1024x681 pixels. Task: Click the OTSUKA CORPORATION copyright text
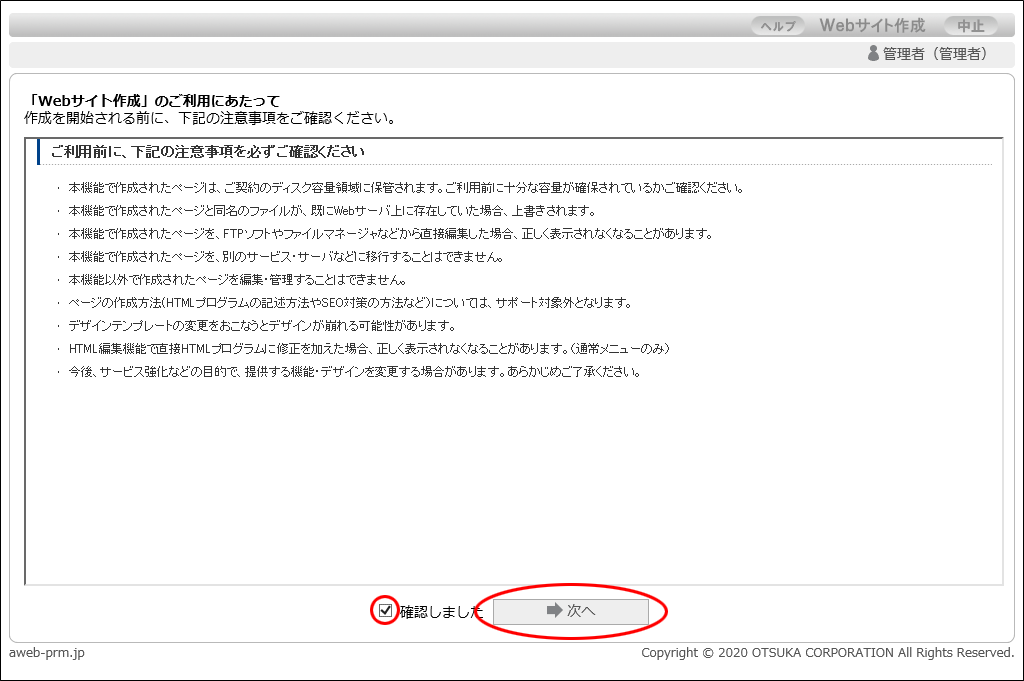click(827, 653)
